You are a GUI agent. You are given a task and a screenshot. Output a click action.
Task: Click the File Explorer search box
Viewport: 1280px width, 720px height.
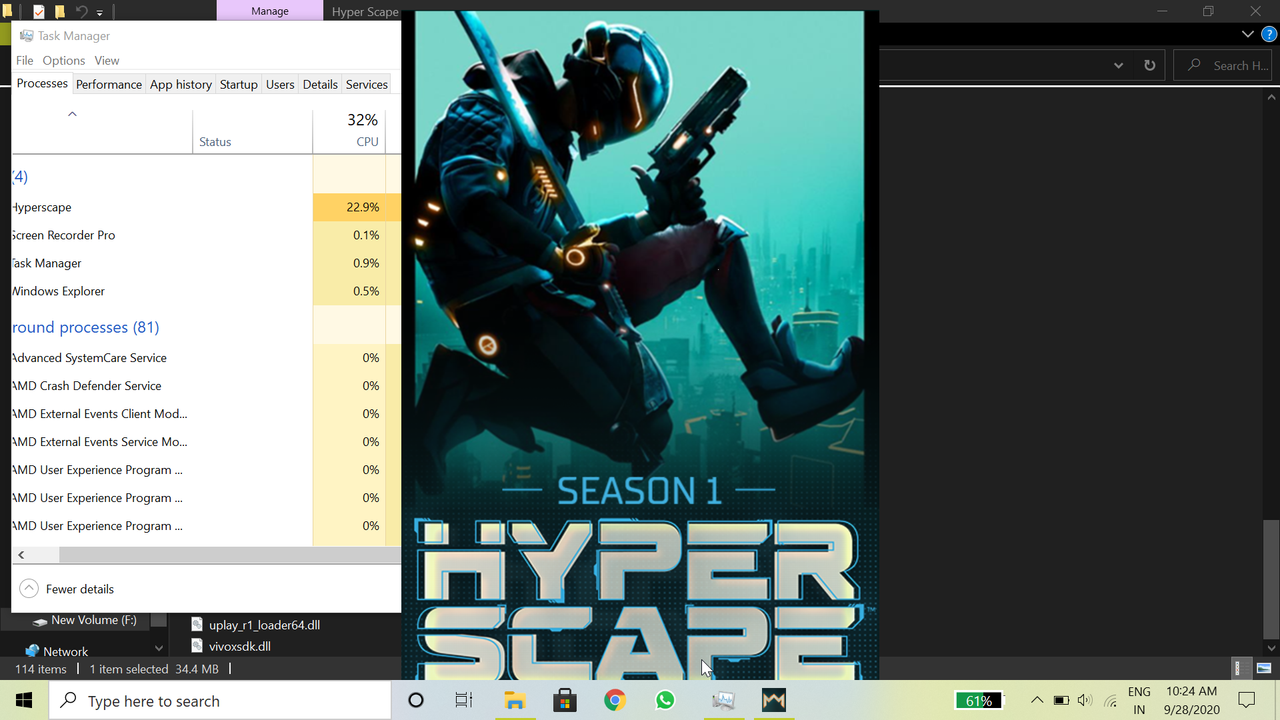[1224, 65]
